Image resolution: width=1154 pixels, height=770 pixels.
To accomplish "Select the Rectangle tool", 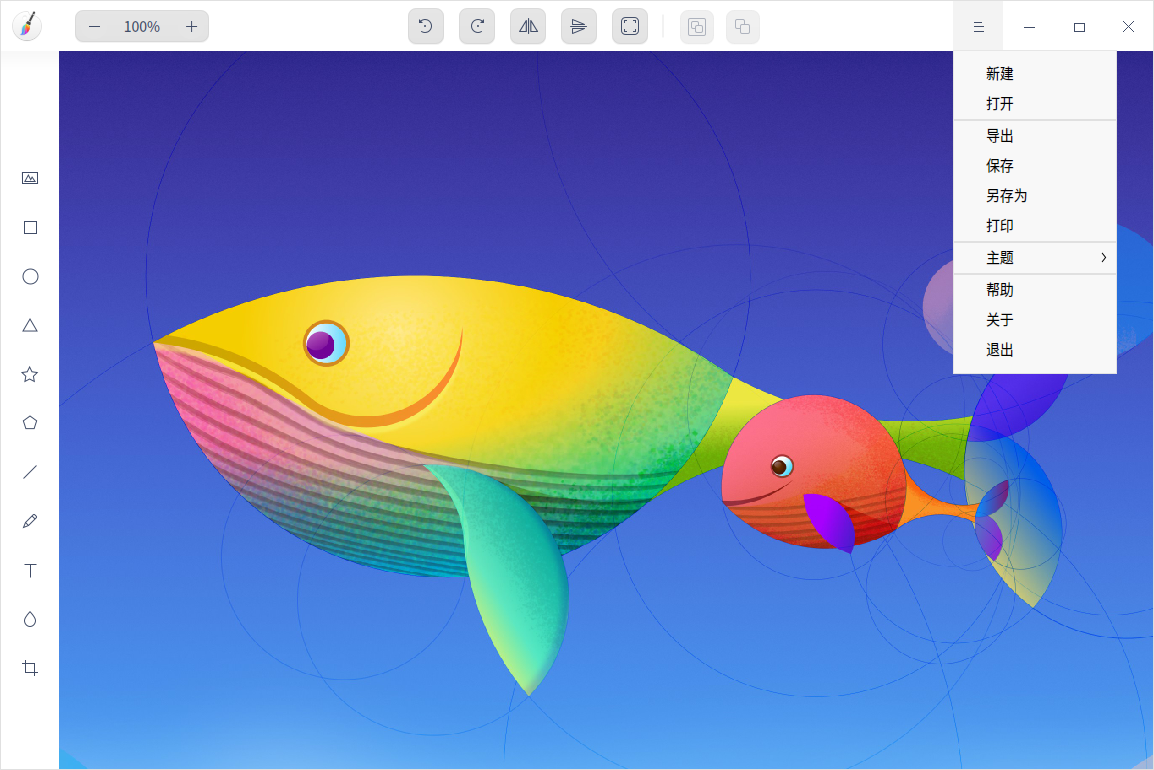I will point(30,227).
